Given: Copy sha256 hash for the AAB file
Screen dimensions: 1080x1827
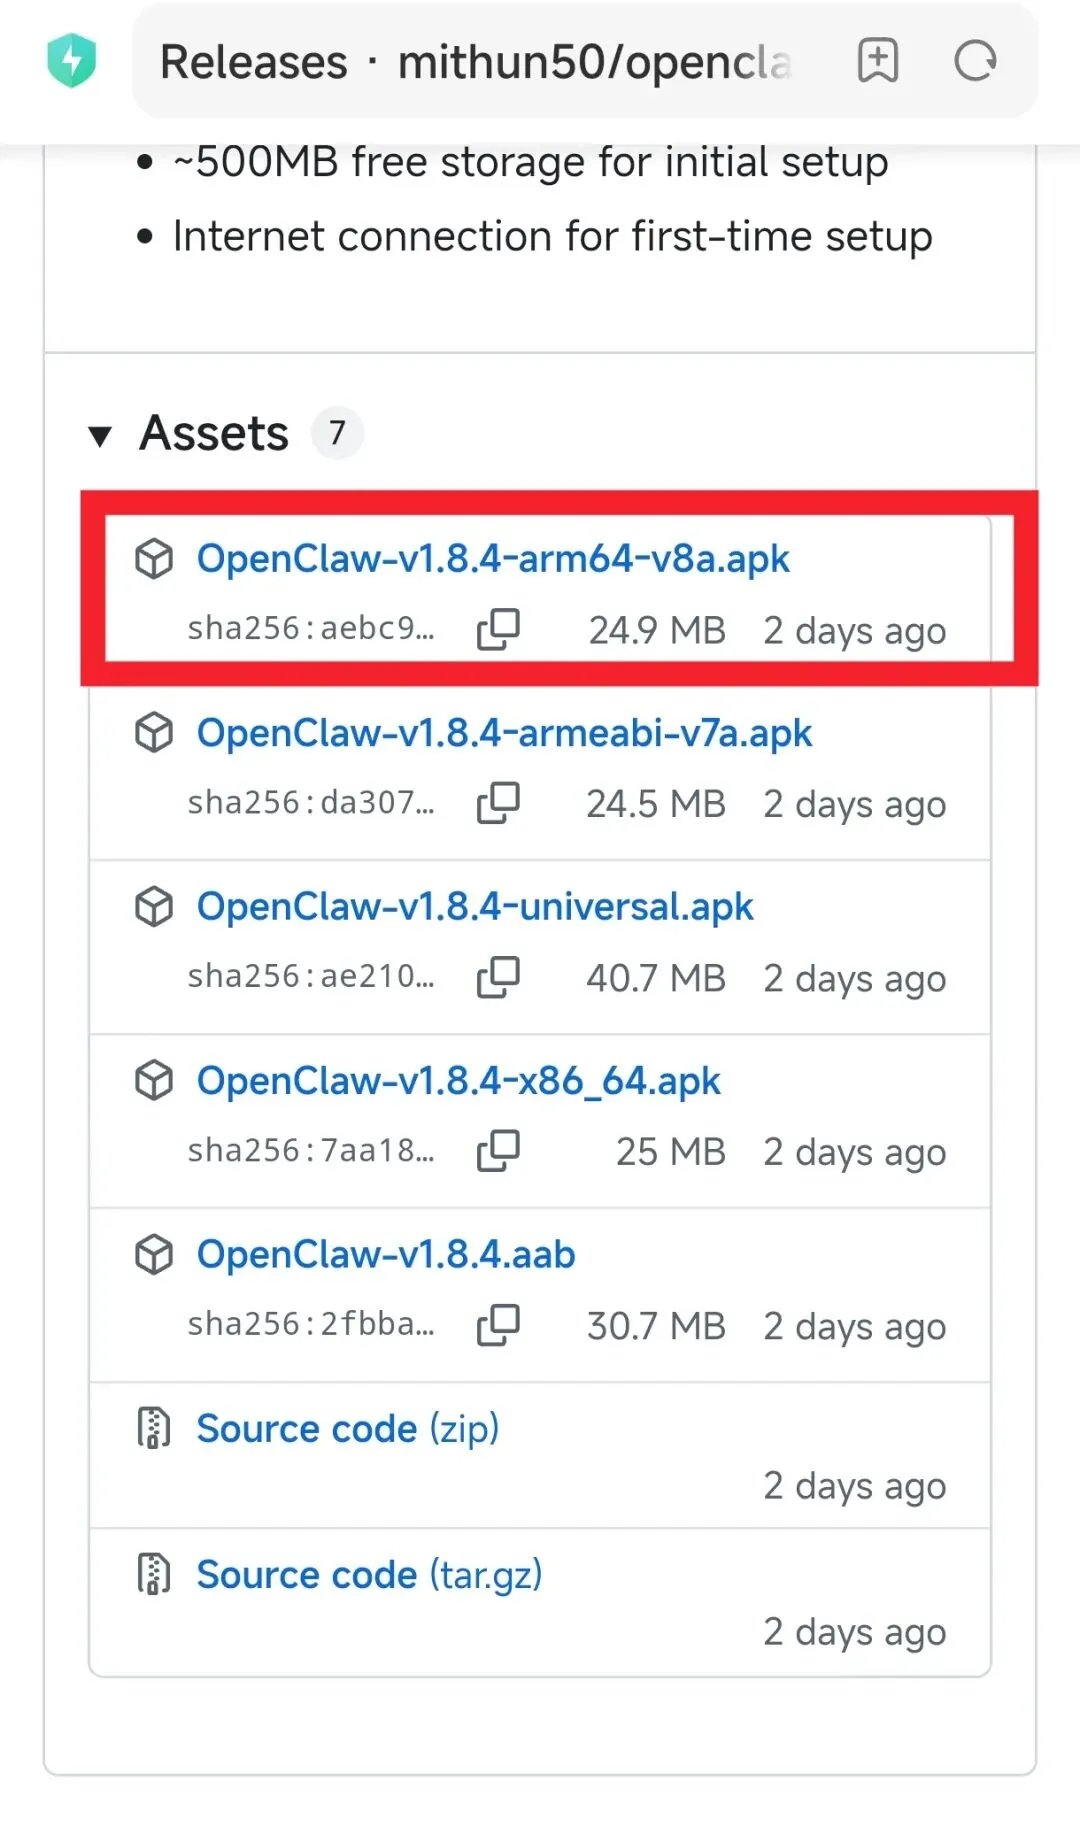Looking at the screenshot, I should pyautogui.click(x=498, y=1325).
